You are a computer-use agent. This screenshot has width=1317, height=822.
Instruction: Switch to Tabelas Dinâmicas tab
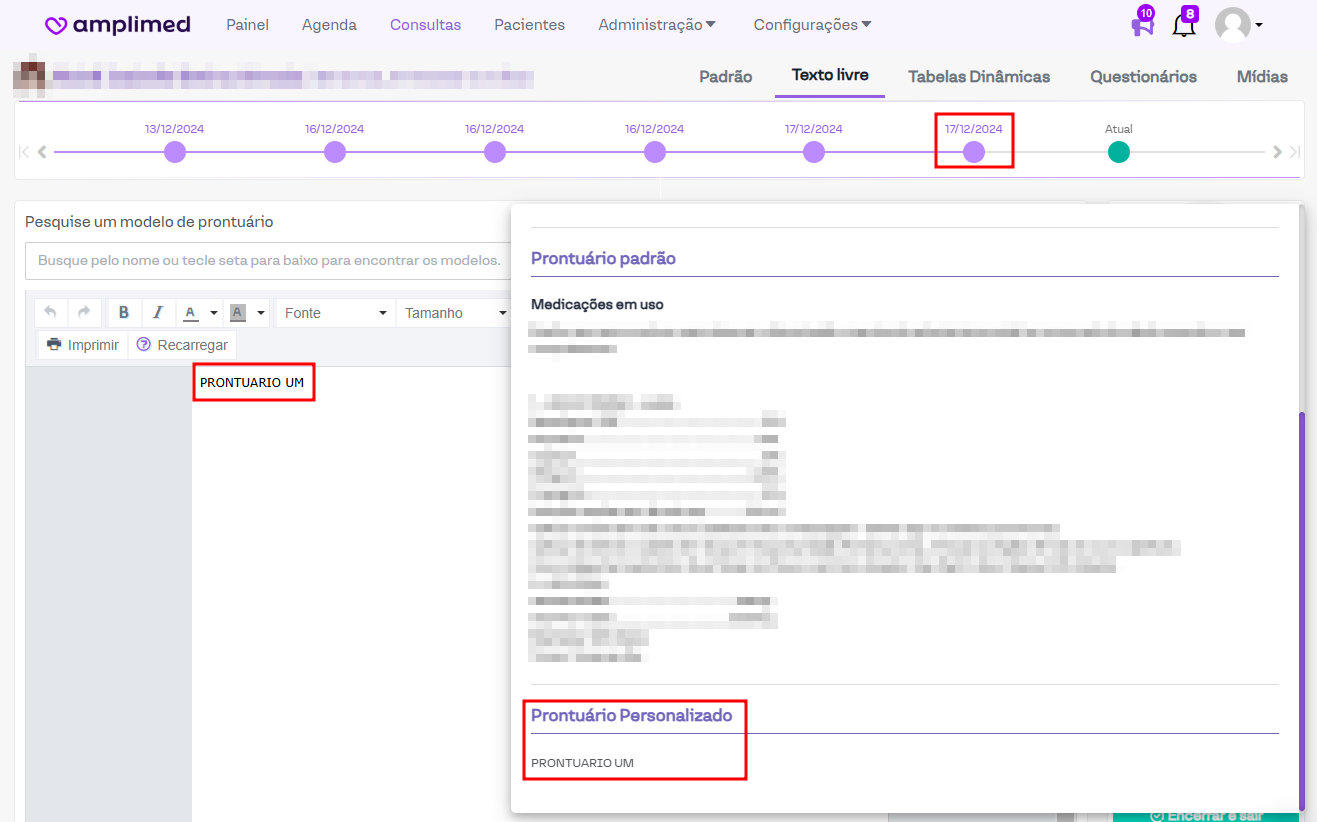click(x=978, y=76)
